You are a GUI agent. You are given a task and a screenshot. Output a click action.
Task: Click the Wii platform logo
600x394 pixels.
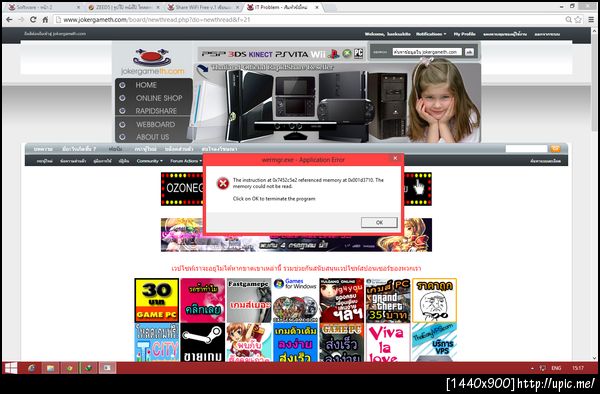(x=318, y=54)
